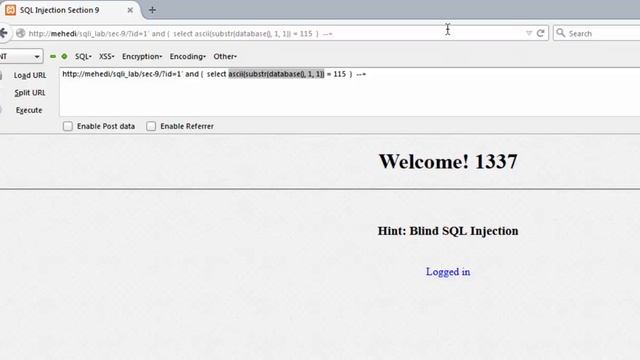
Task: Open a new tab with plus button
Action: (x=152, y=10)
